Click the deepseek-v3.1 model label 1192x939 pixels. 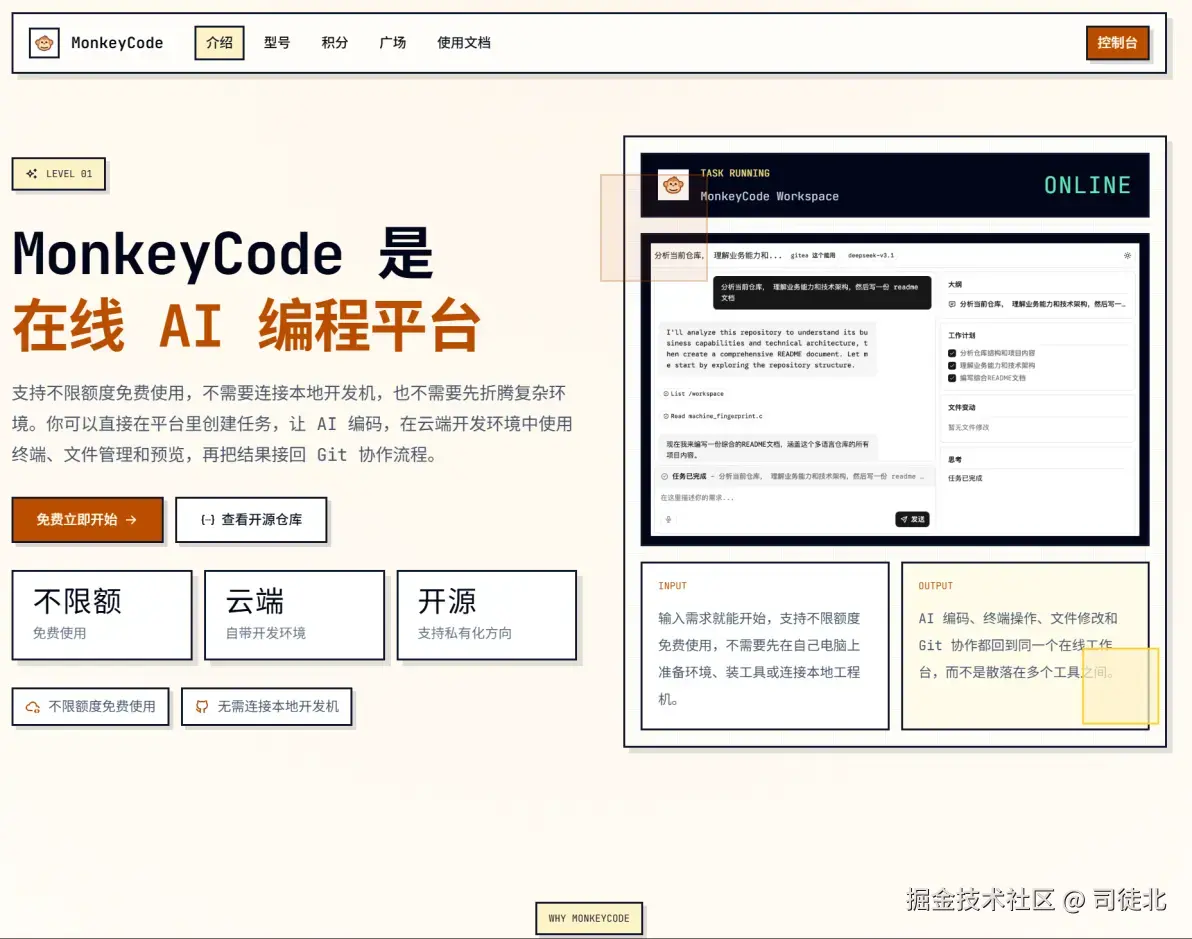871,255
